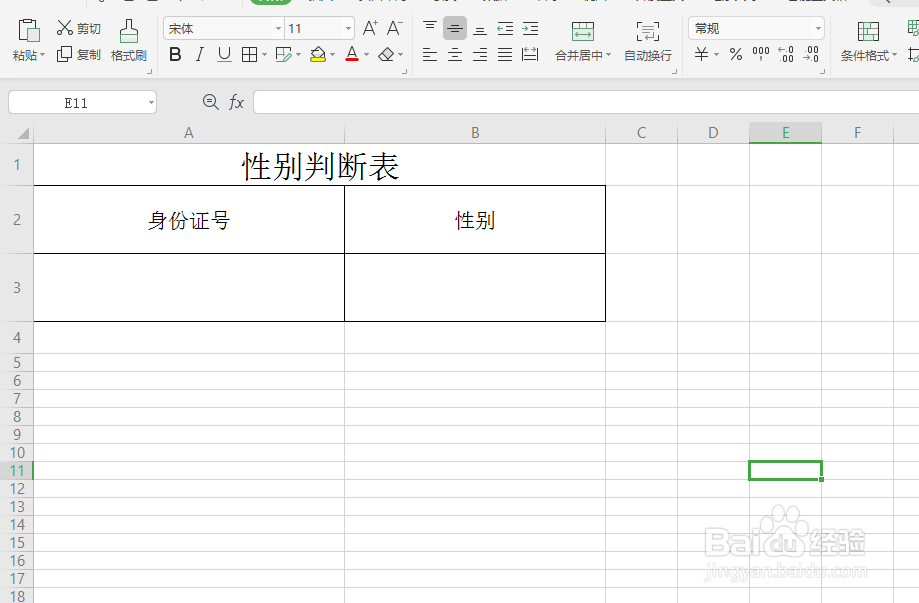This screenshot has height=603, width=919.
Task: Click the draw border table-pencil icon
Action: [284, 54]
